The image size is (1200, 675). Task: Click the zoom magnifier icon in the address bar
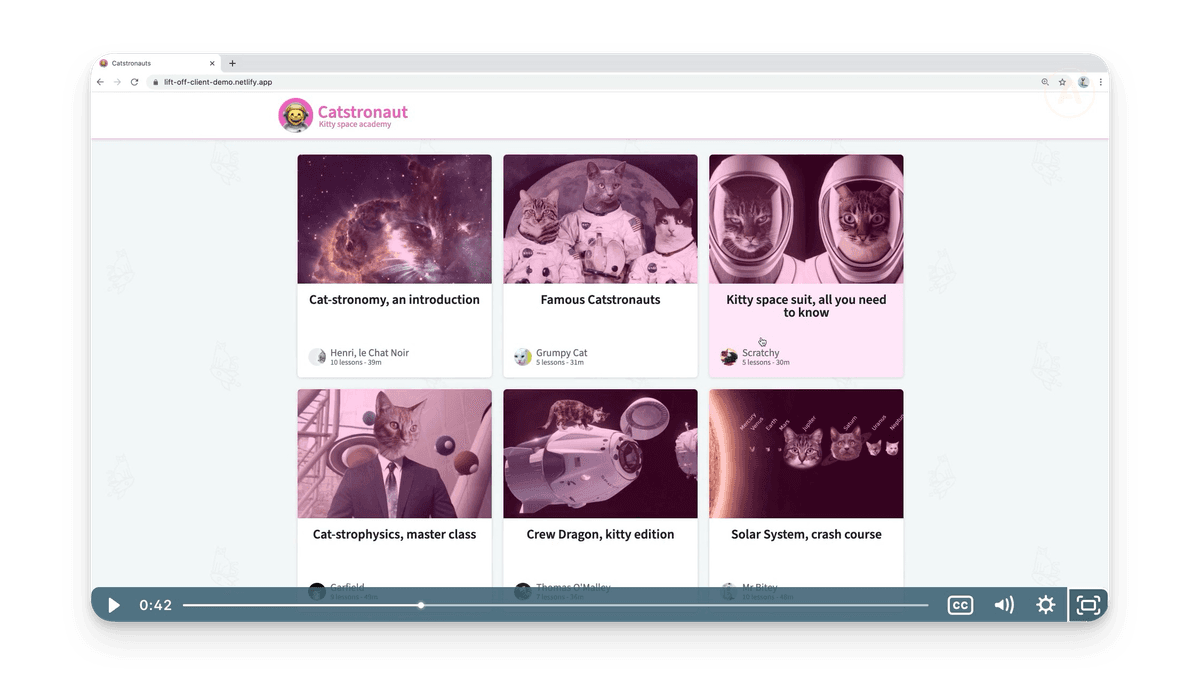pos(1045,82)
